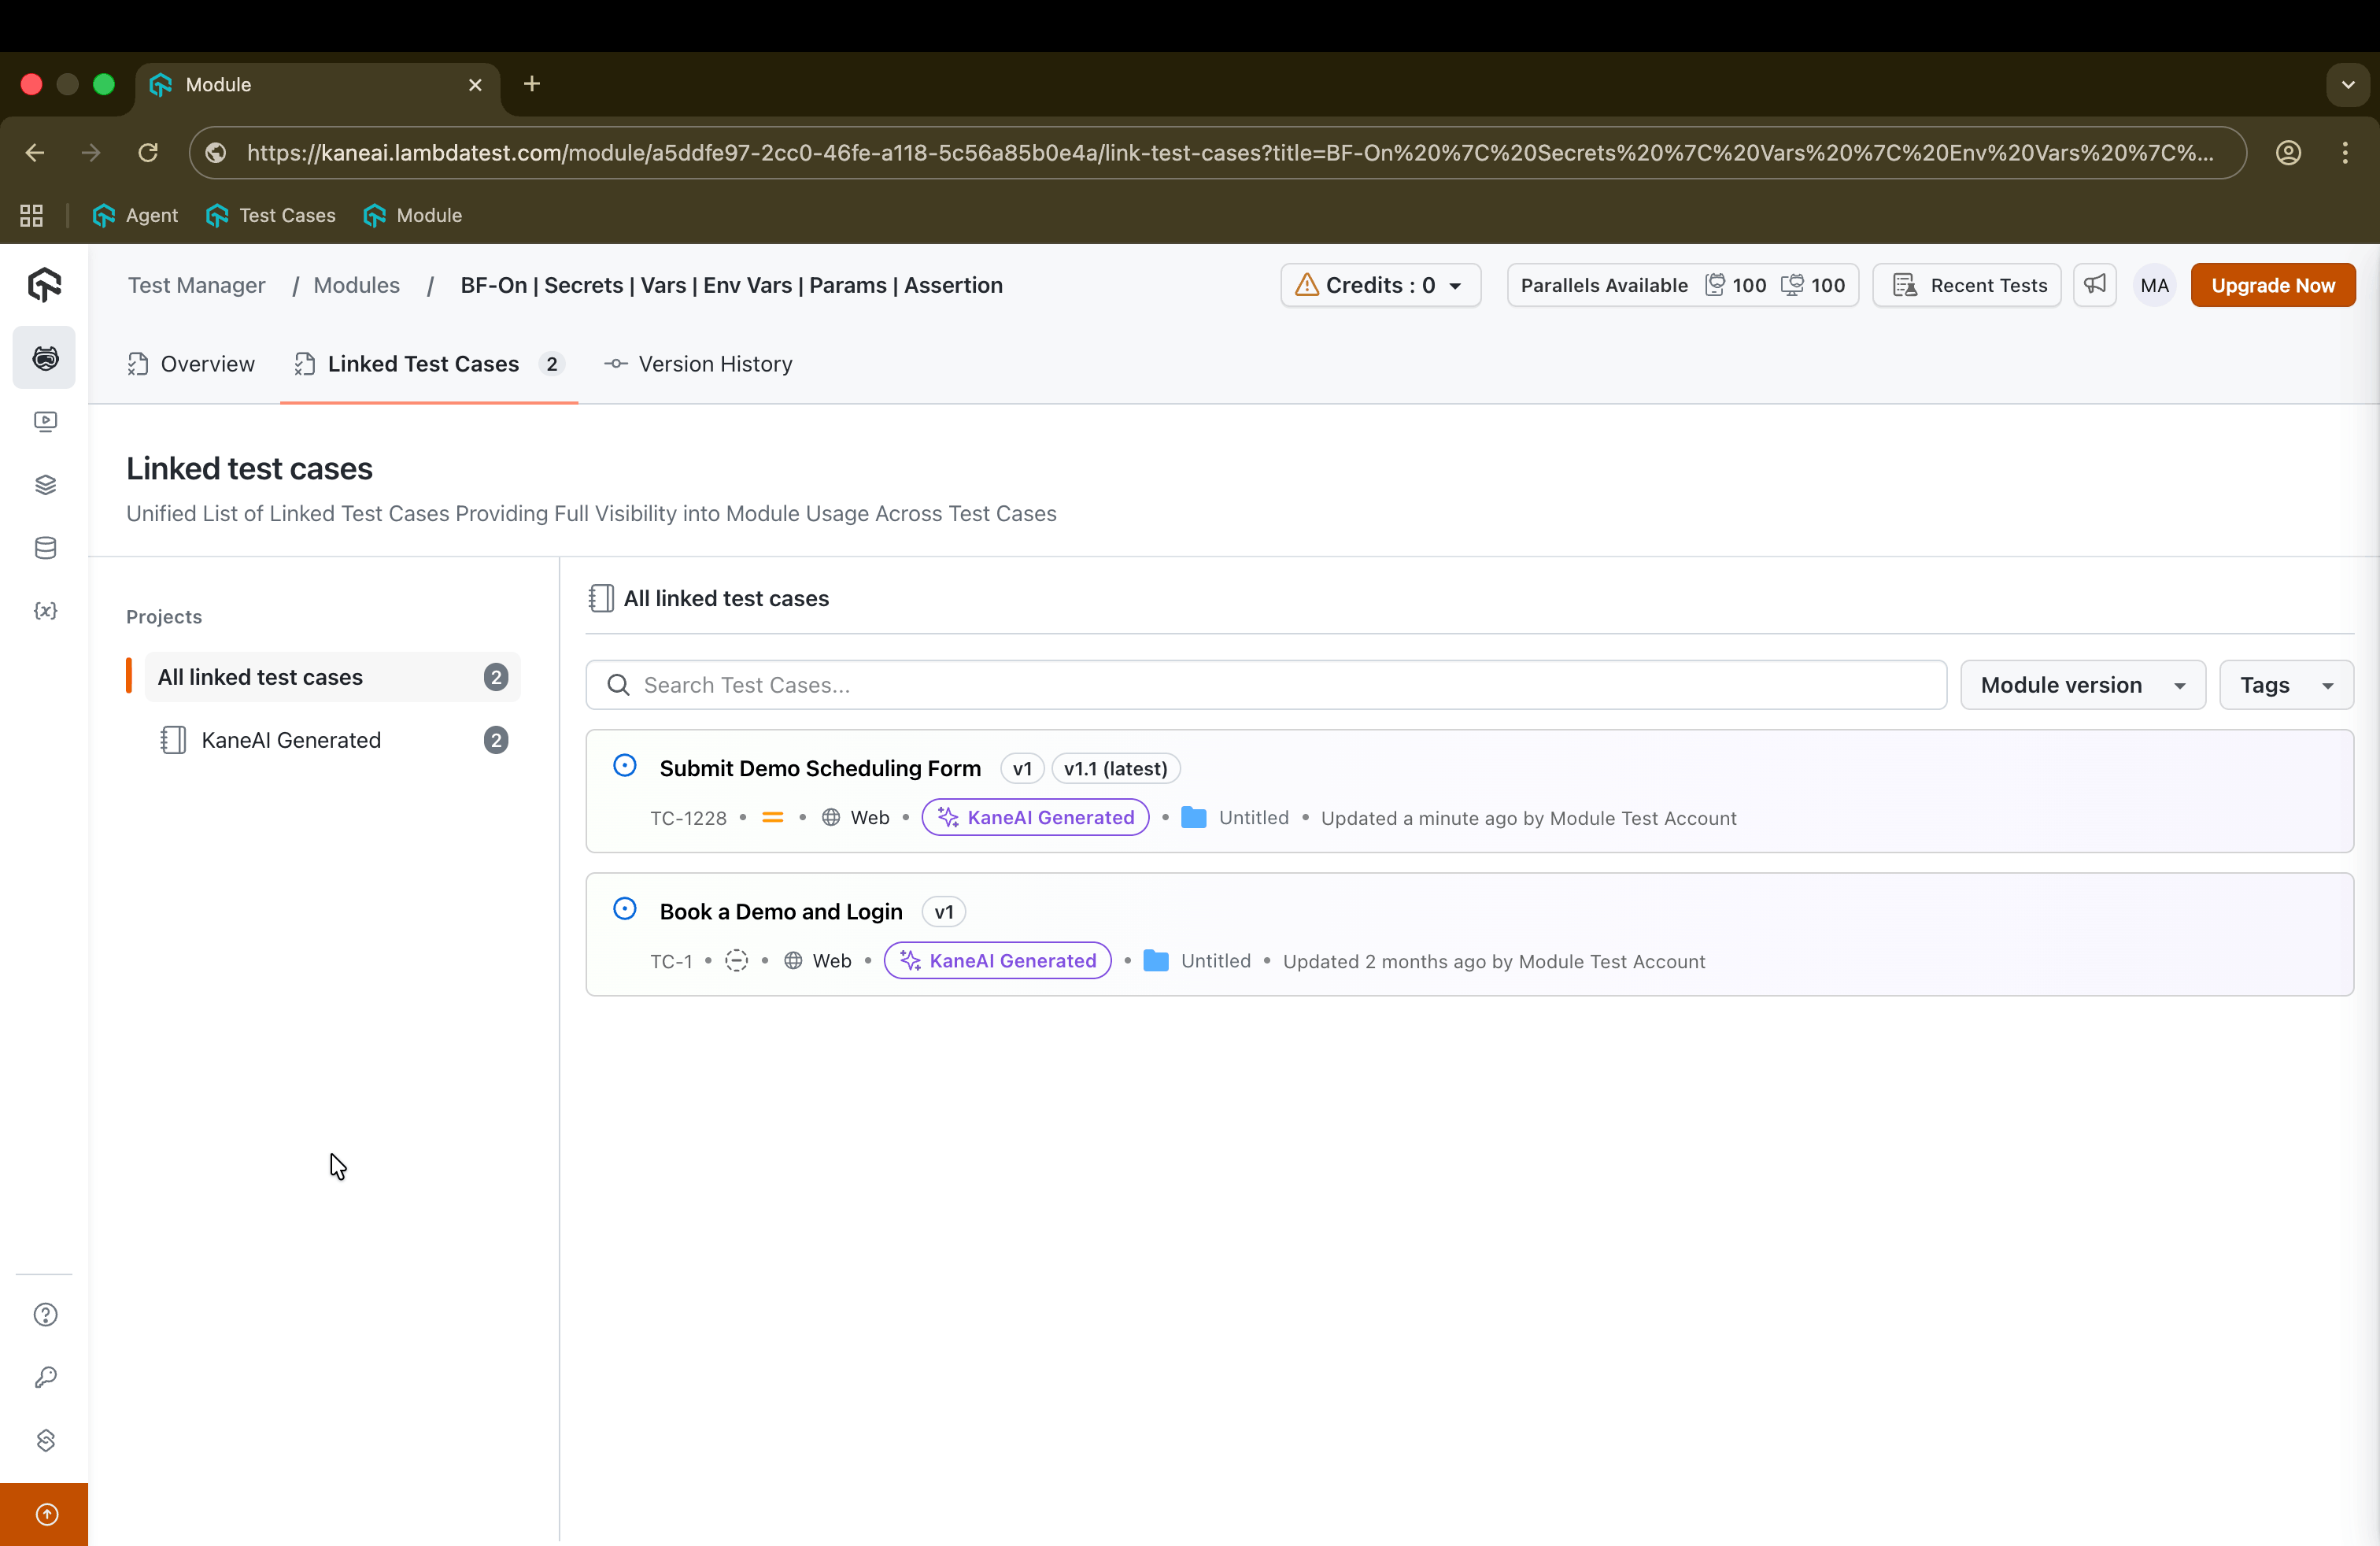Select the KaneAI Generated project in the Projects list
The height and width of the screenshot is (1546, 2380).
click(x=291, y=740)
